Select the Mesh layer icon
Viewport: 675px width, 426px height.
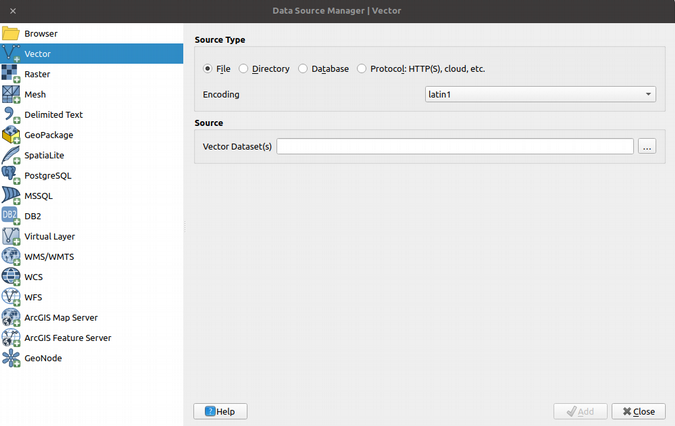[x=11, y=94]
